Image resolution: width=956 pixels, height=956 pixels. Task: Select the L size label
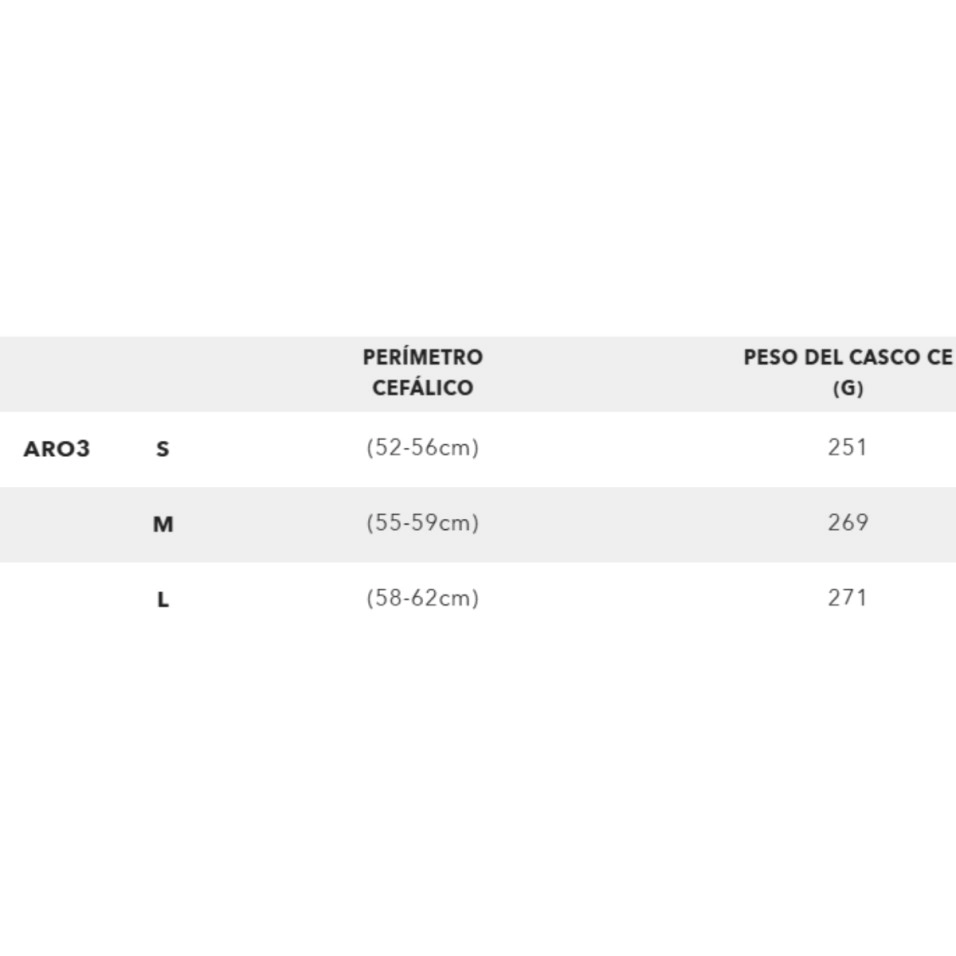162,600
